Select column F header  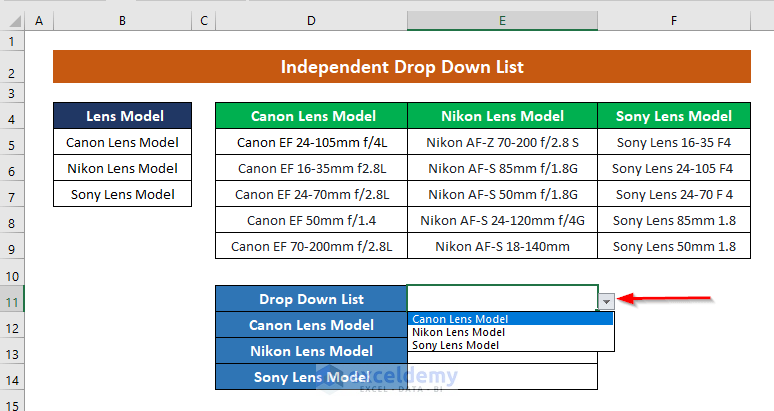673,21
